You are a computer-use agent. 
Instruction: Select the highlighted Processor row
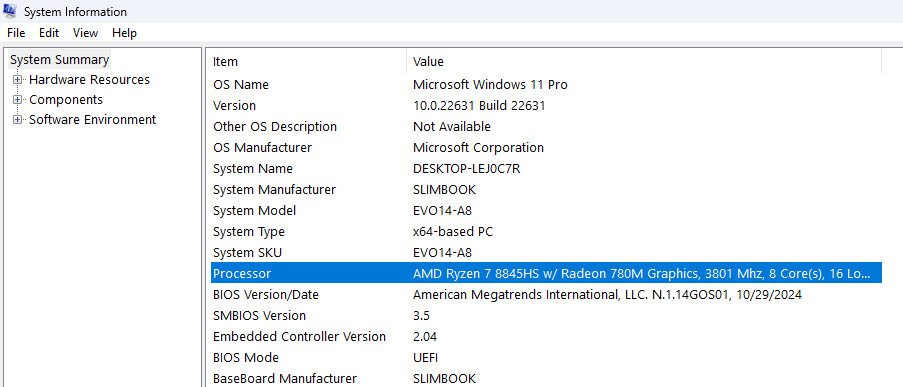(x=546, y=274)
